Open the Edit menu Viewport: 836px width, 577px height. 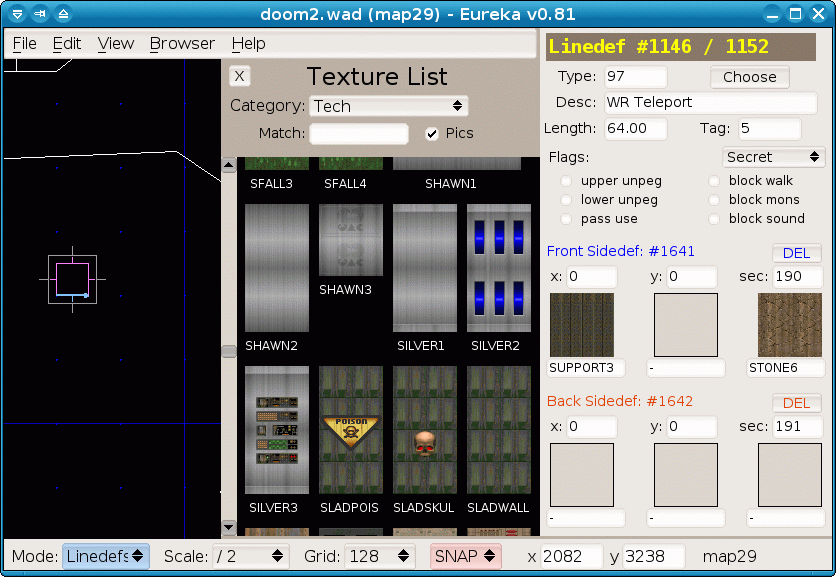coord(67,44)
